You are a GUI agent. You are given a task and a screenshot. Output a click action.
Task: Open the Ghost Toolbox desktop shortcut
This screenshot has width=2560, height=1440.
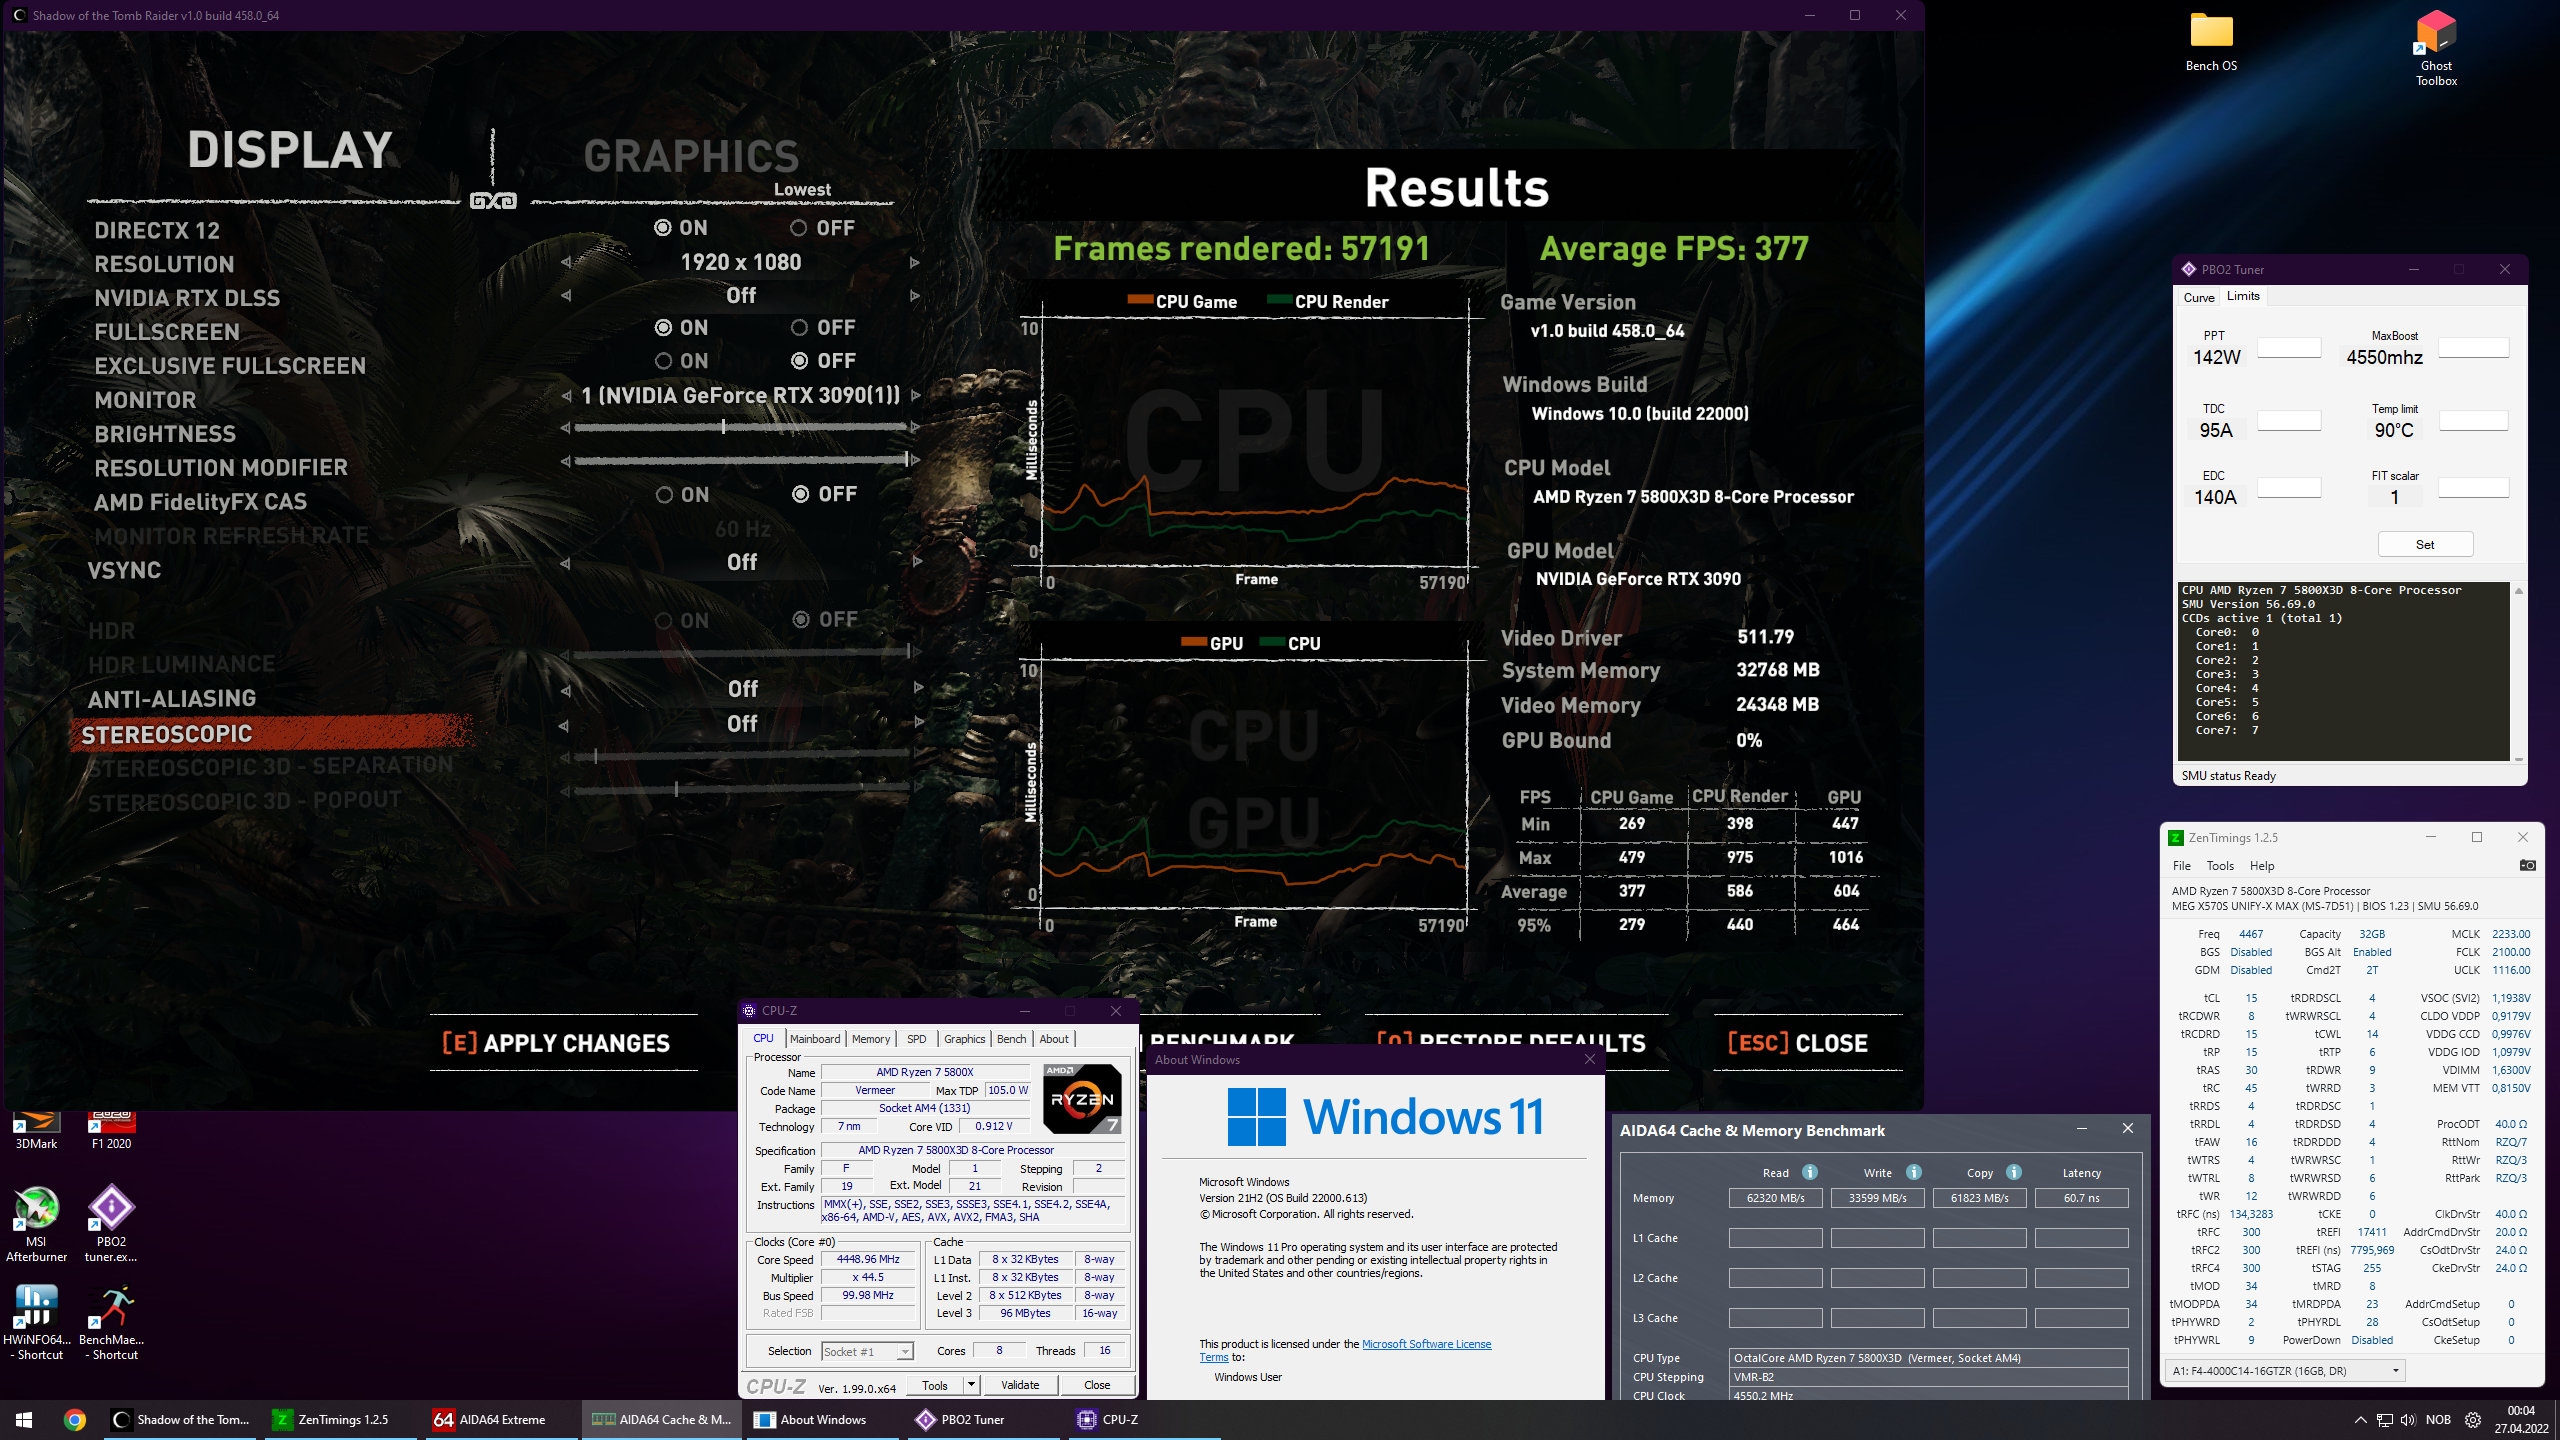(2436, 48)
